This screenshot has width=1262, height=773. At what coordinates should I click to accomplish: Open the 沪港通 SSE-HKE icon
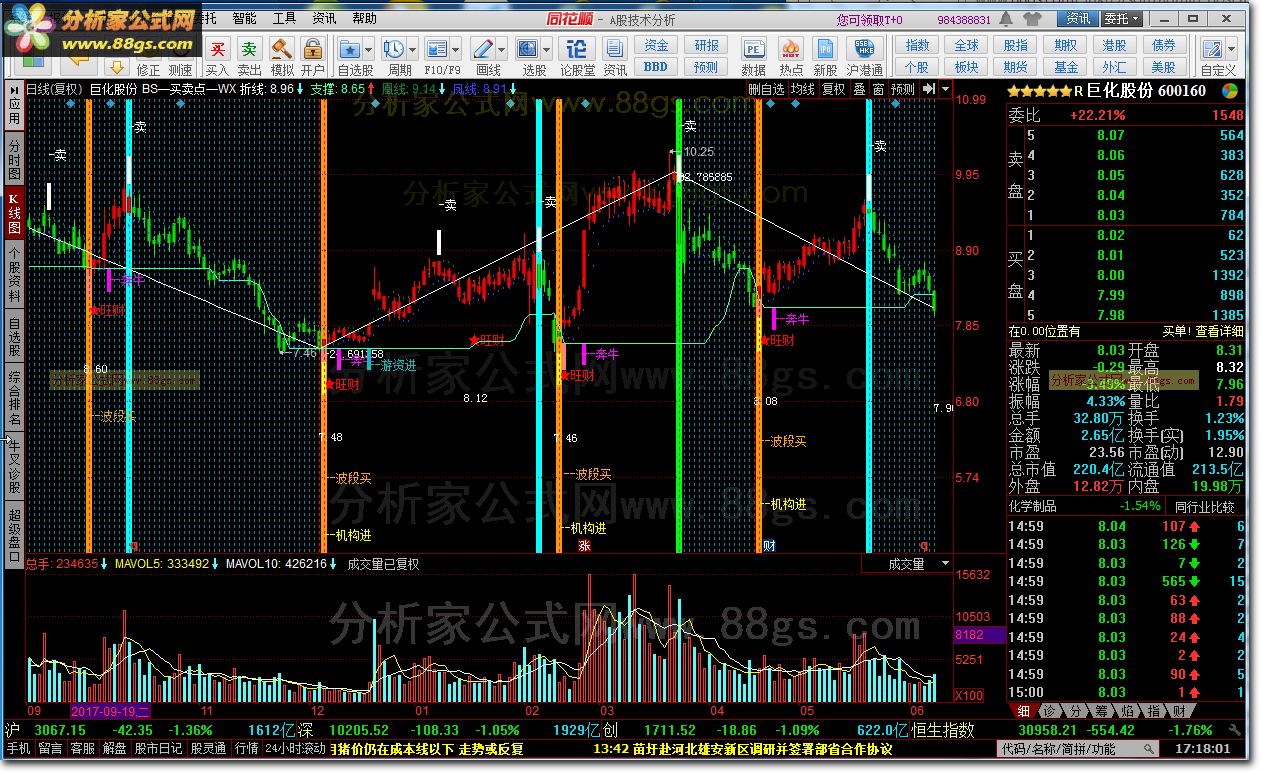coord(864,50)
